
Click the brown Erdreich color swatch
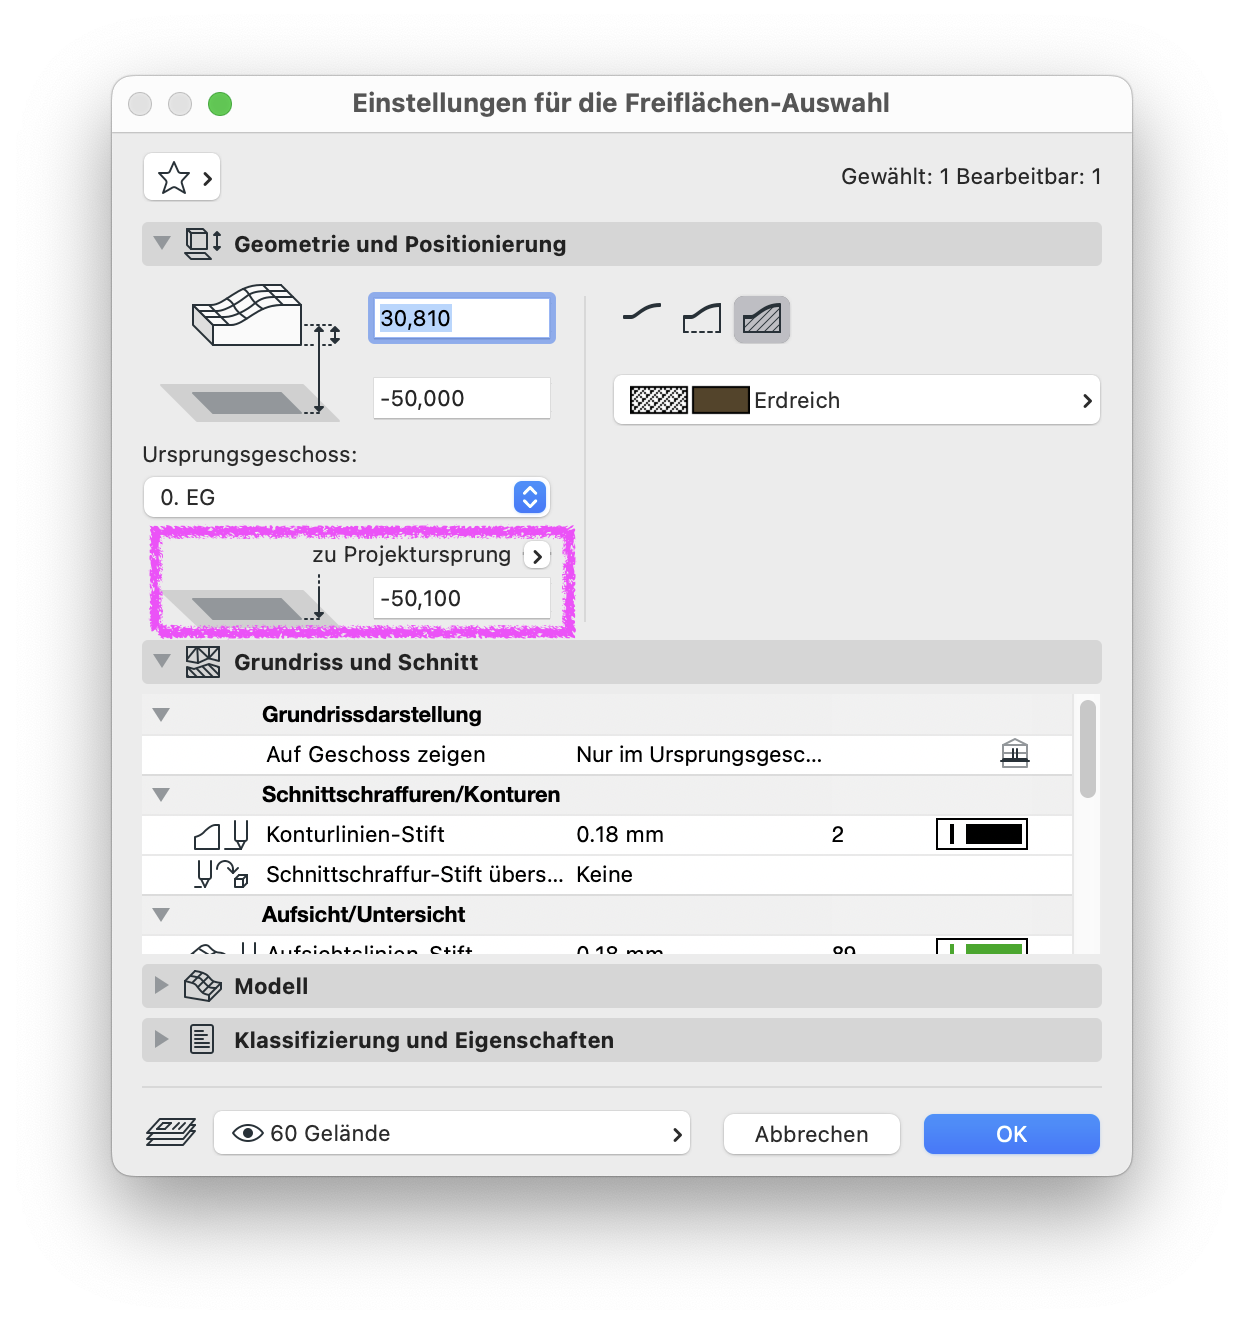721,400
